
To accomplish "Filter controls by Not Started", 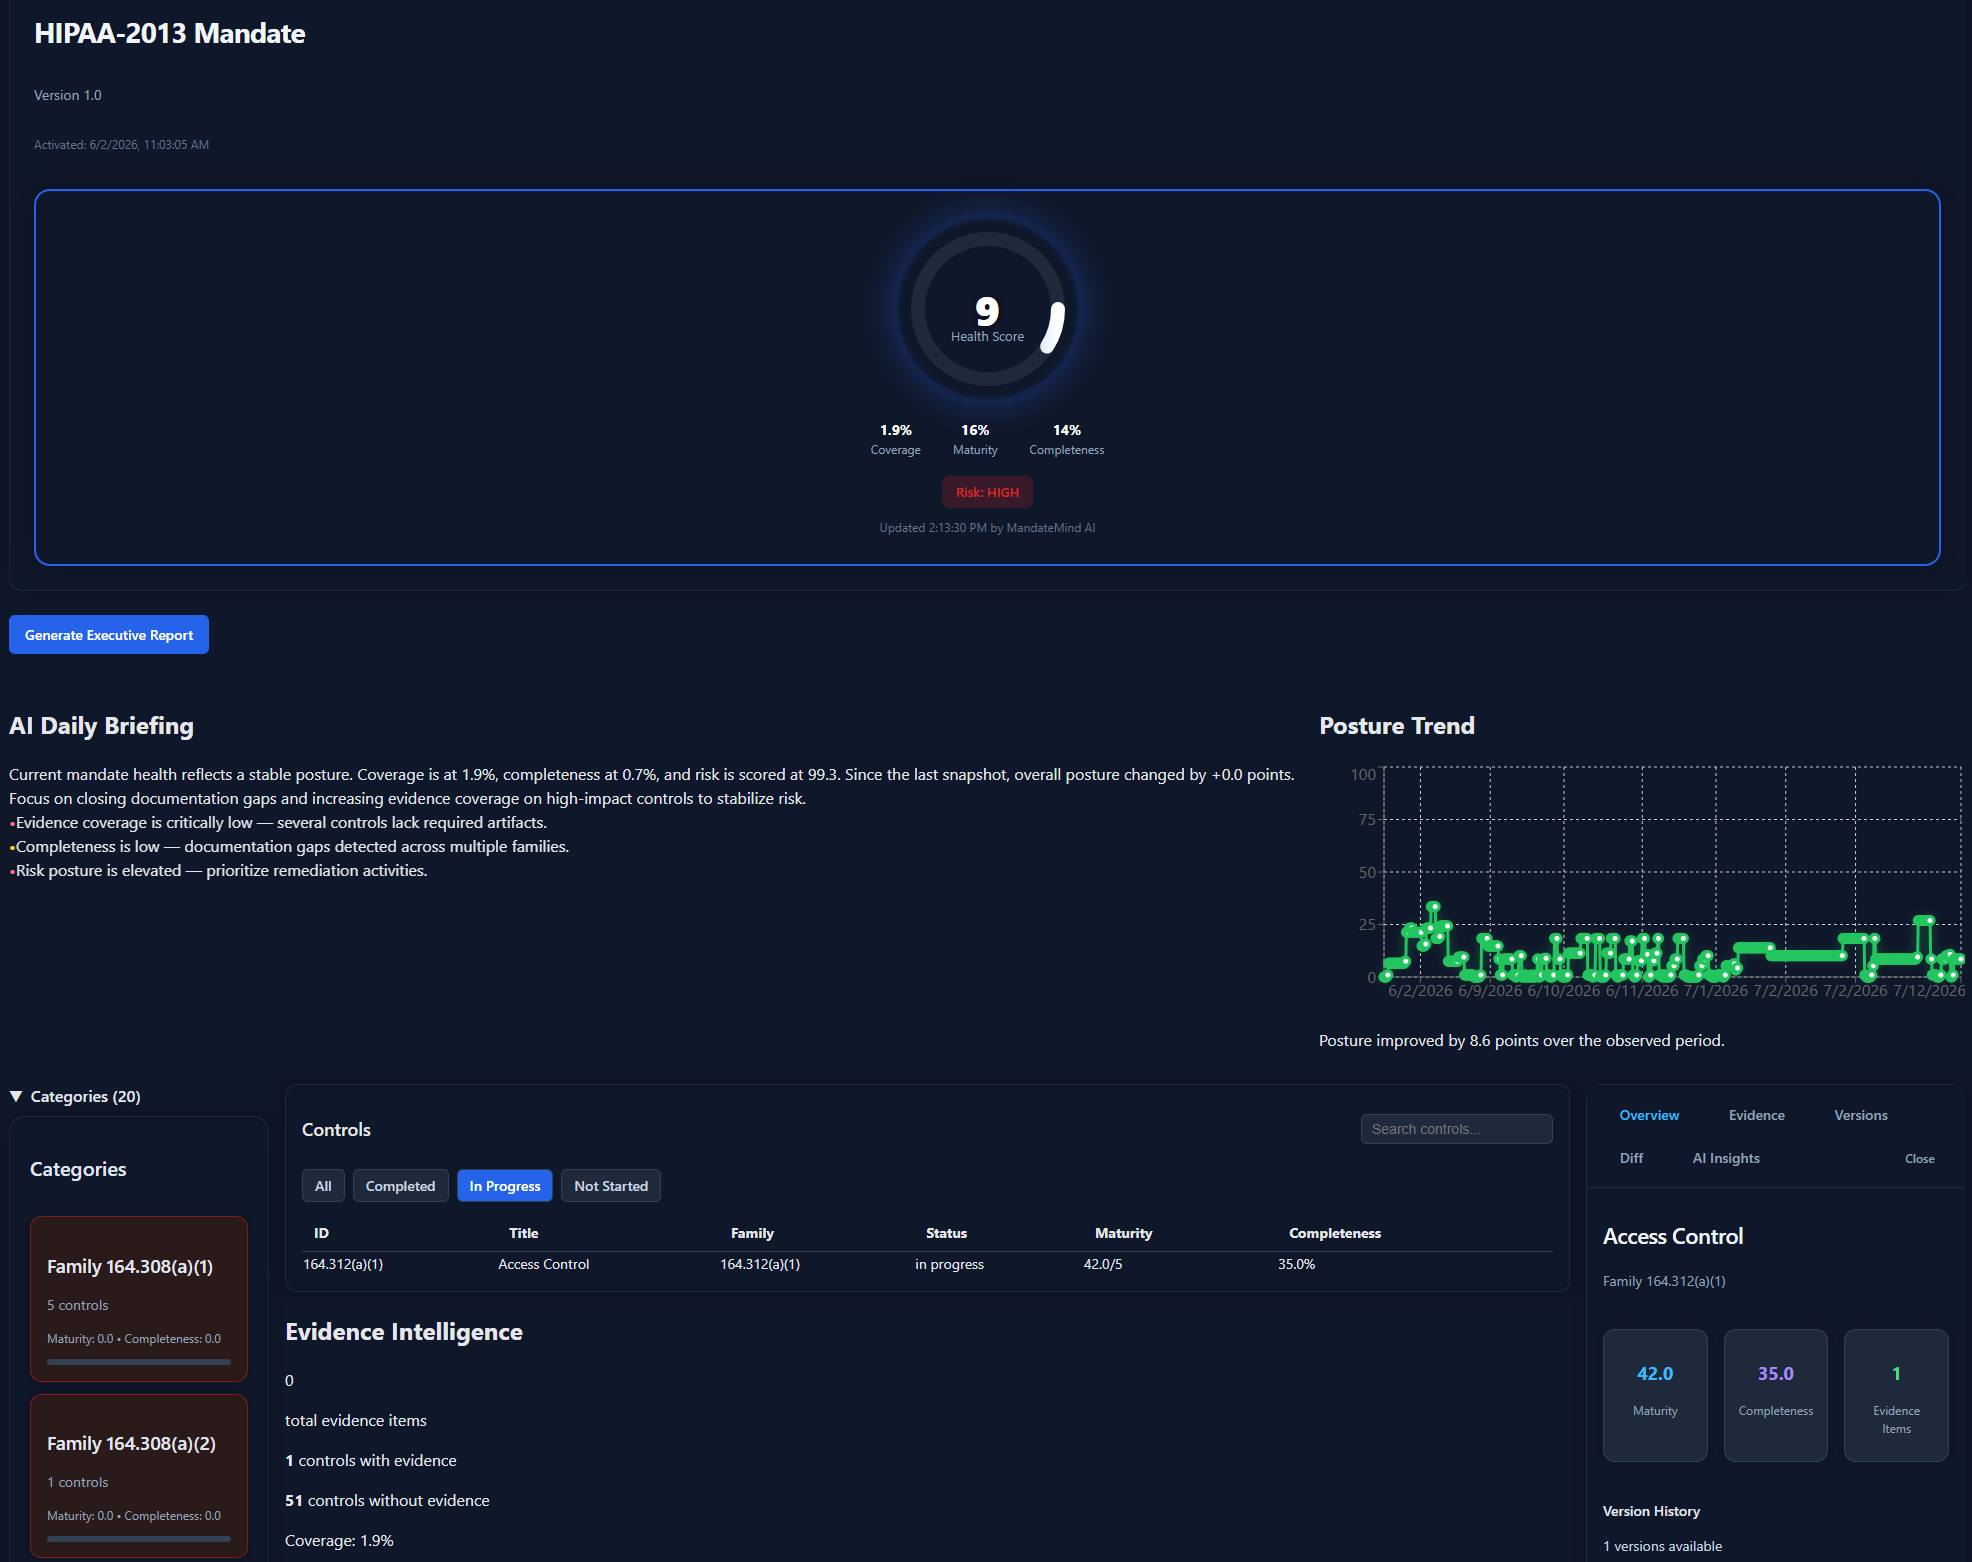I will pos(611,1186).
